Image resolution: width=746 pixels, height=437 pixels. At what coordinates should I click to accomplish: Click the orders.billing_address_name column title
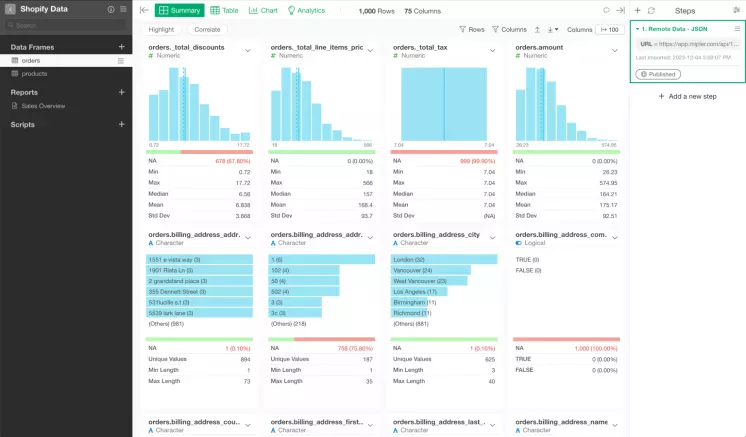[561, 422]
